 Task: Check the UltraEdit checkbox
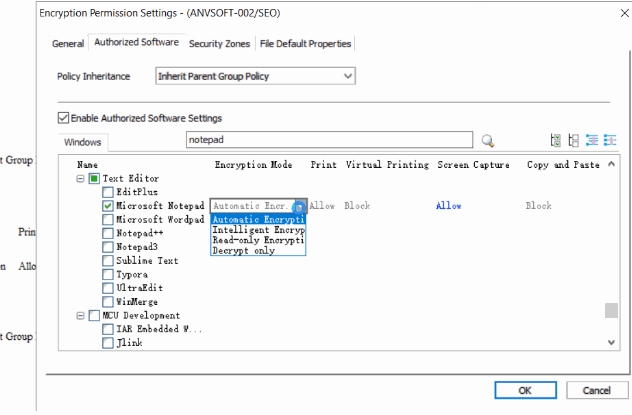[108, 288]
